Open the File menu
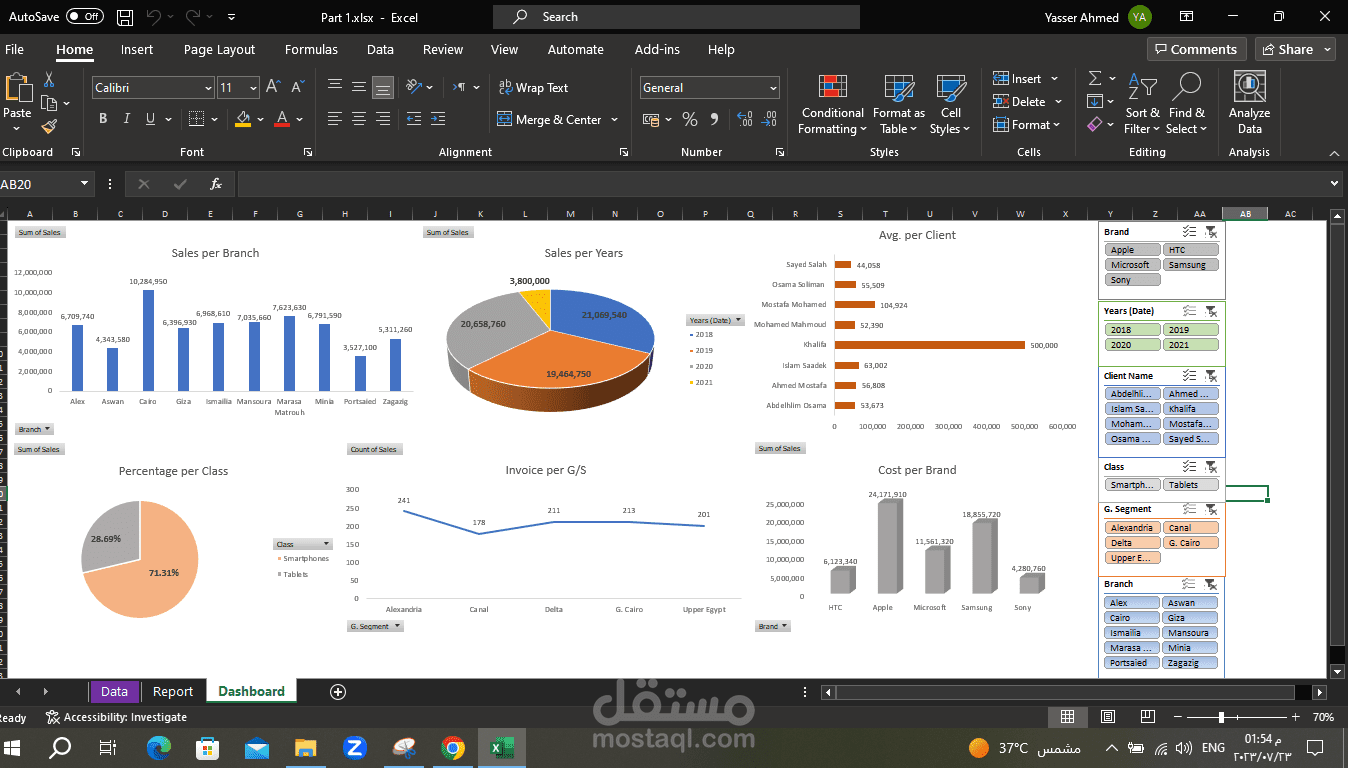The image size is (1348, 768). click(14, 49)
